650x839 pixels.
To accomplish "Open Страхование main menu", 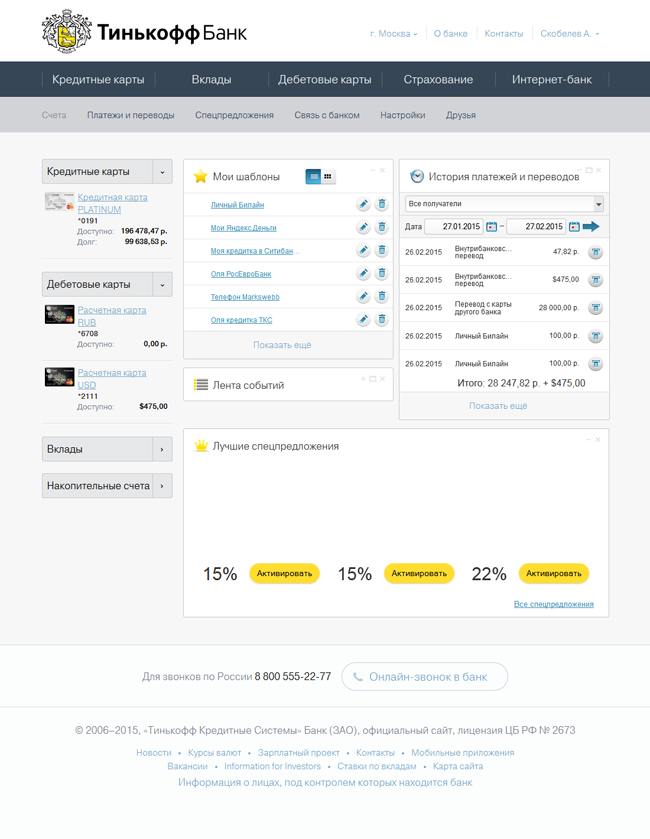I will 438,80.
